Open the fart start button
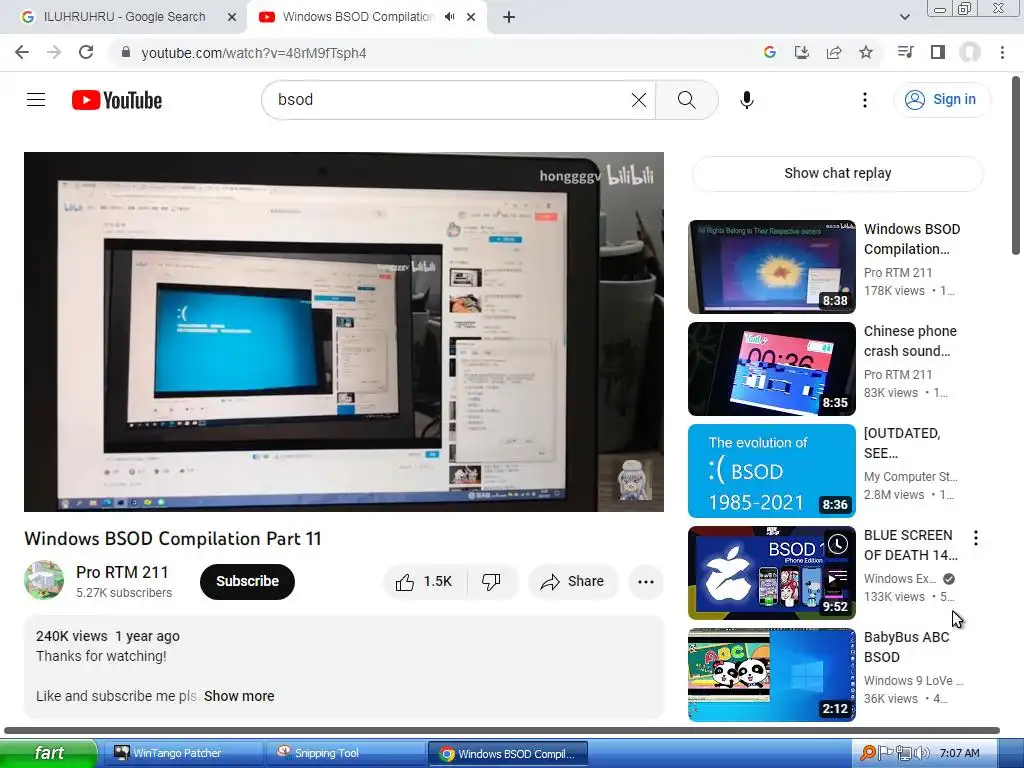This screenshot has width=1024, height=768. coord(48,753)
